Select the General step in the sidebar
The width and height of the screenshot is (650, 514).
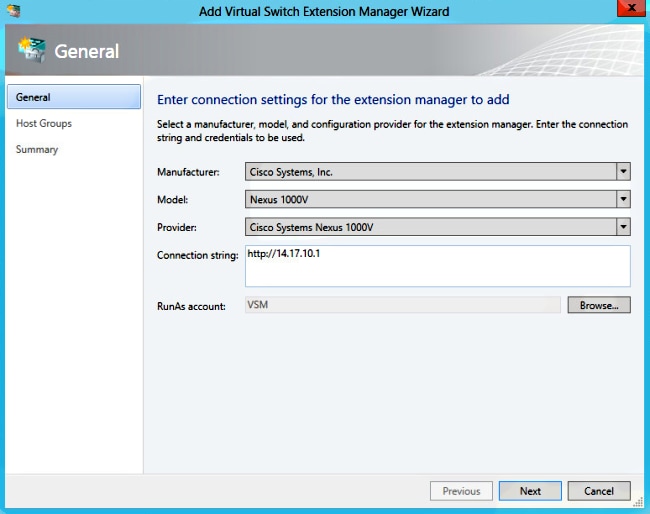(74, 97)
